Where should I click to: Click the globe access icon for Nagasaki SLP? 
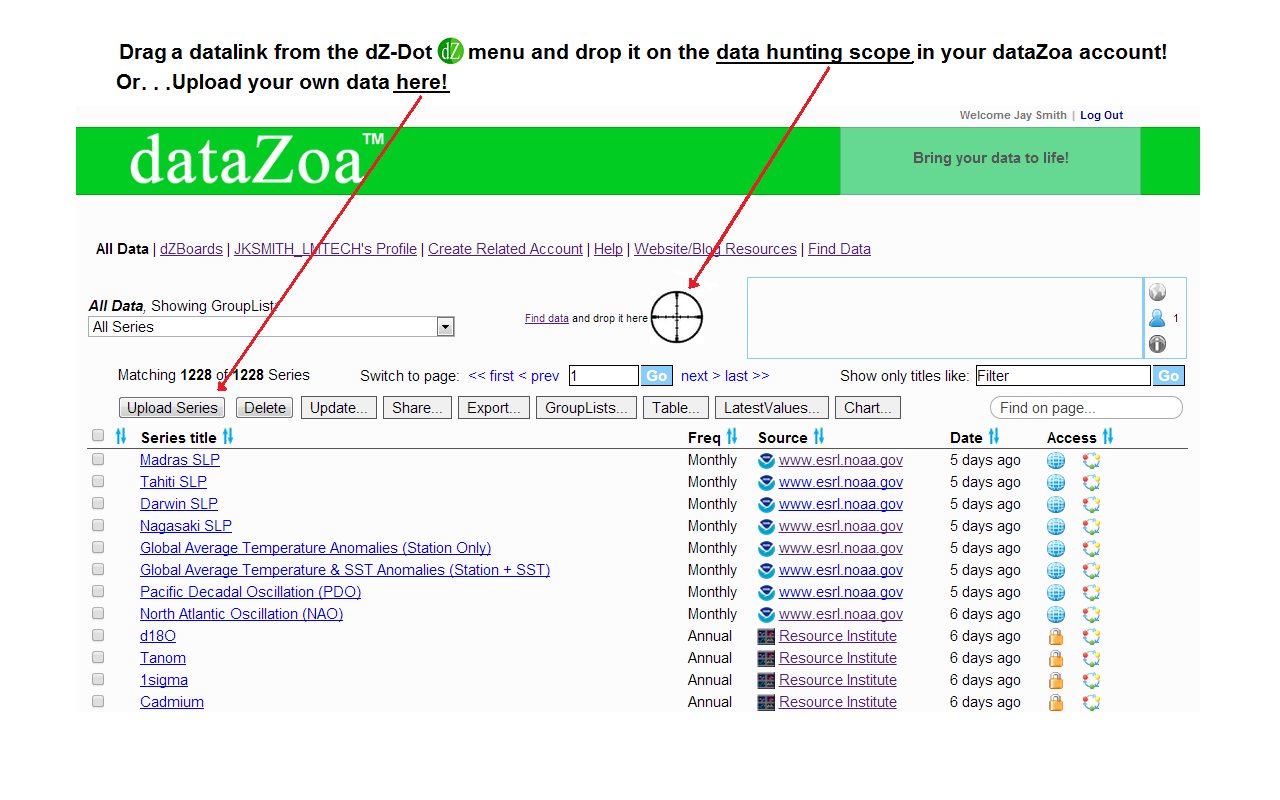click(1056, 527)
